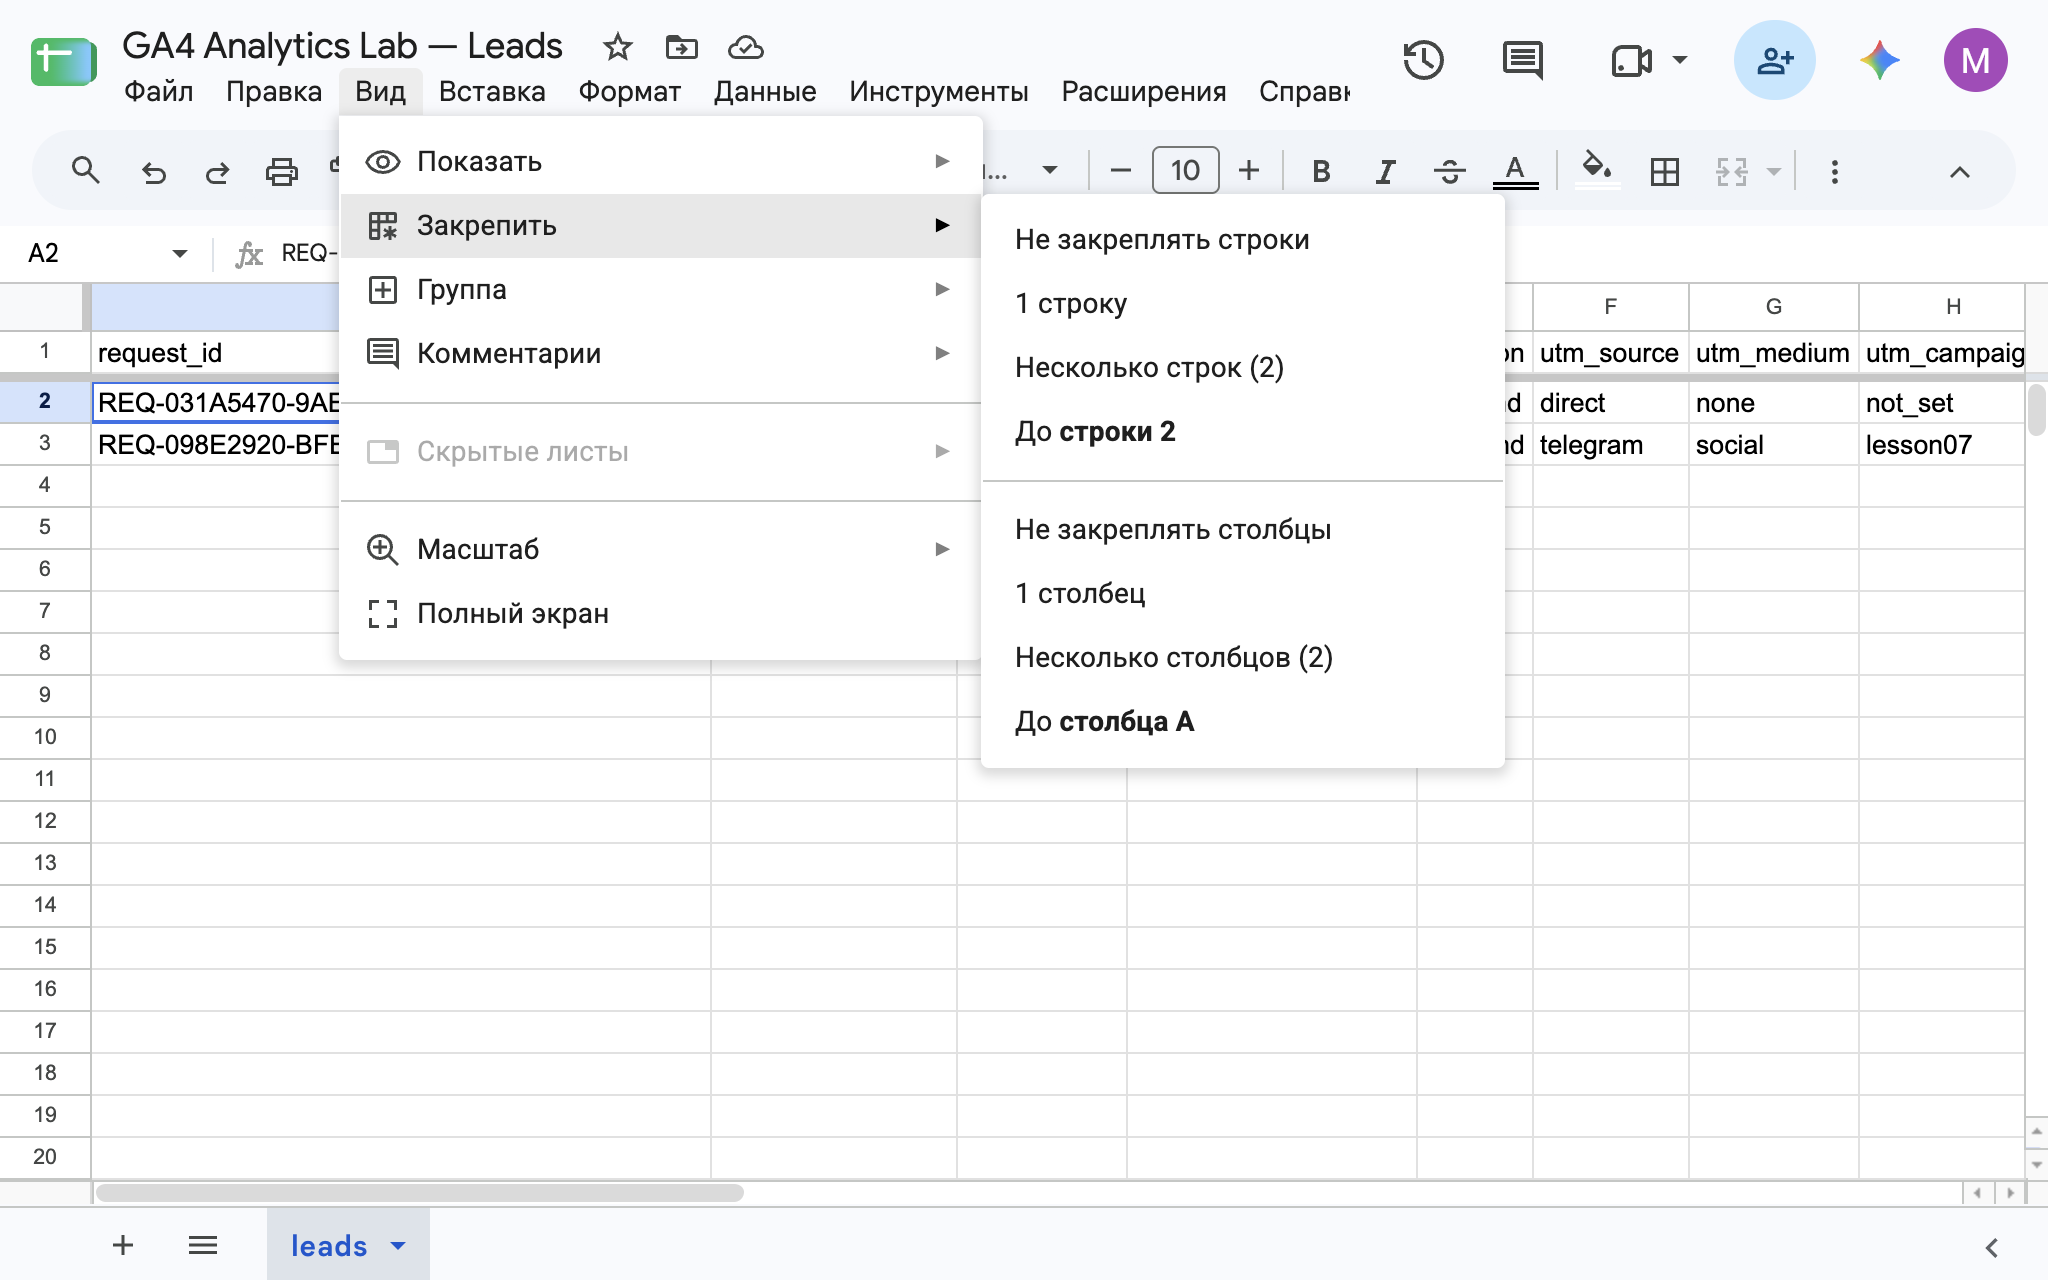Toggle bold formatting
The height and width of the screenshot is (1280, 2048).
(x=1321, y=172)
